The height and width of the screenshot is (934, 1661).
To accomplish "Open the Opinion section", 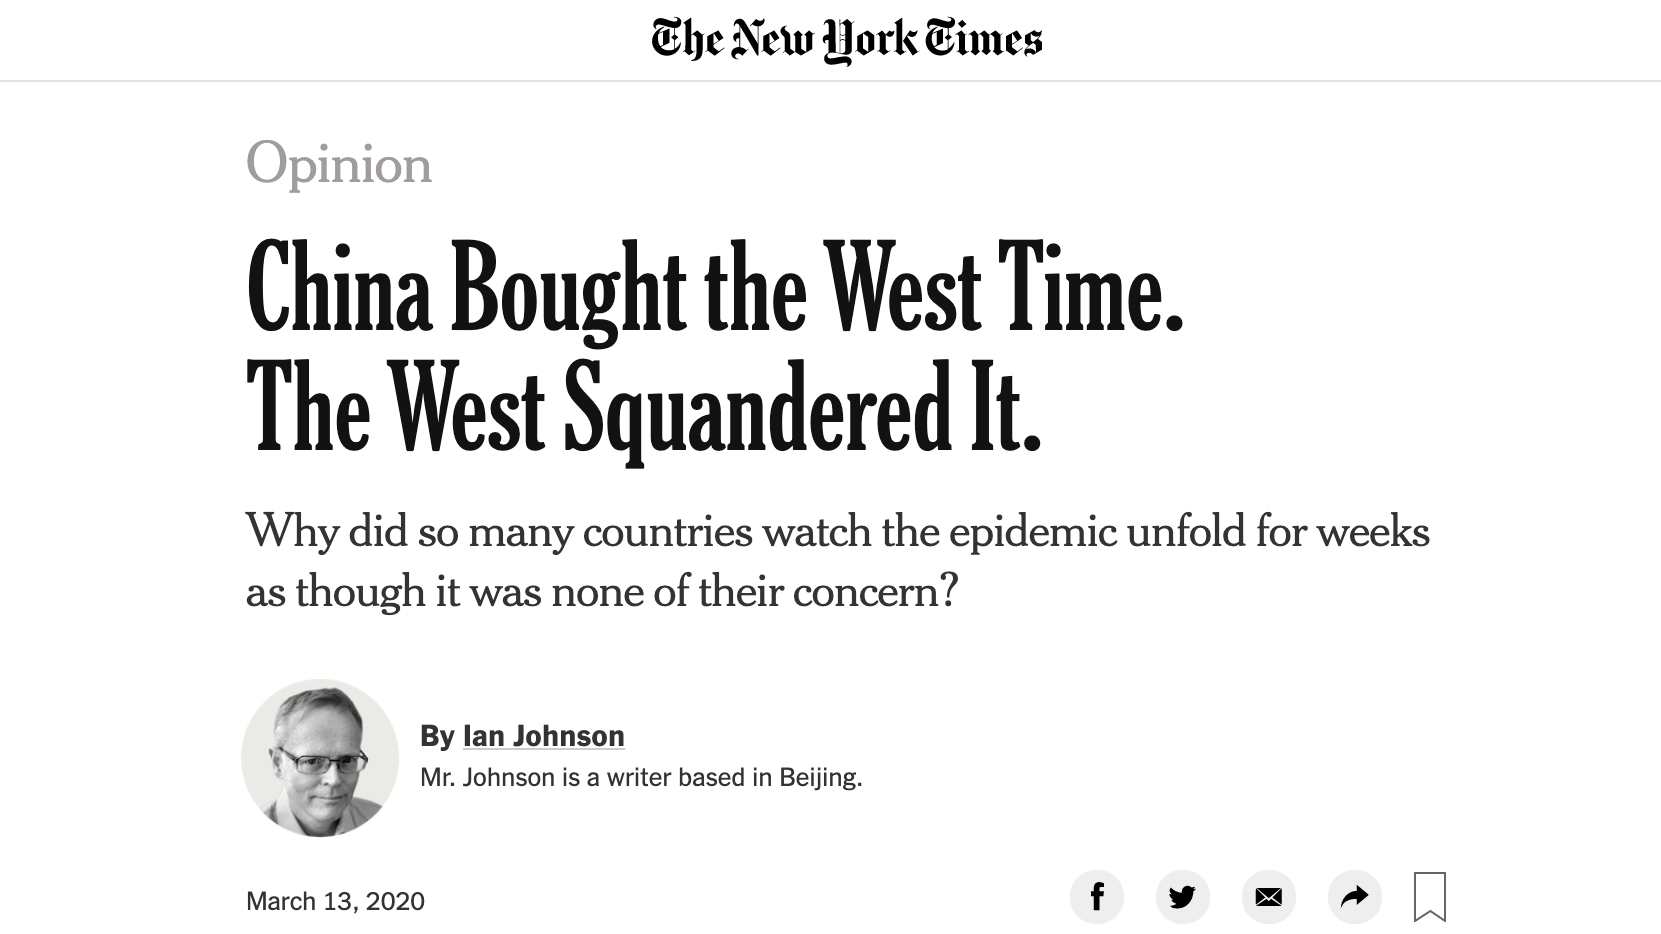I will tap(339, 164).
